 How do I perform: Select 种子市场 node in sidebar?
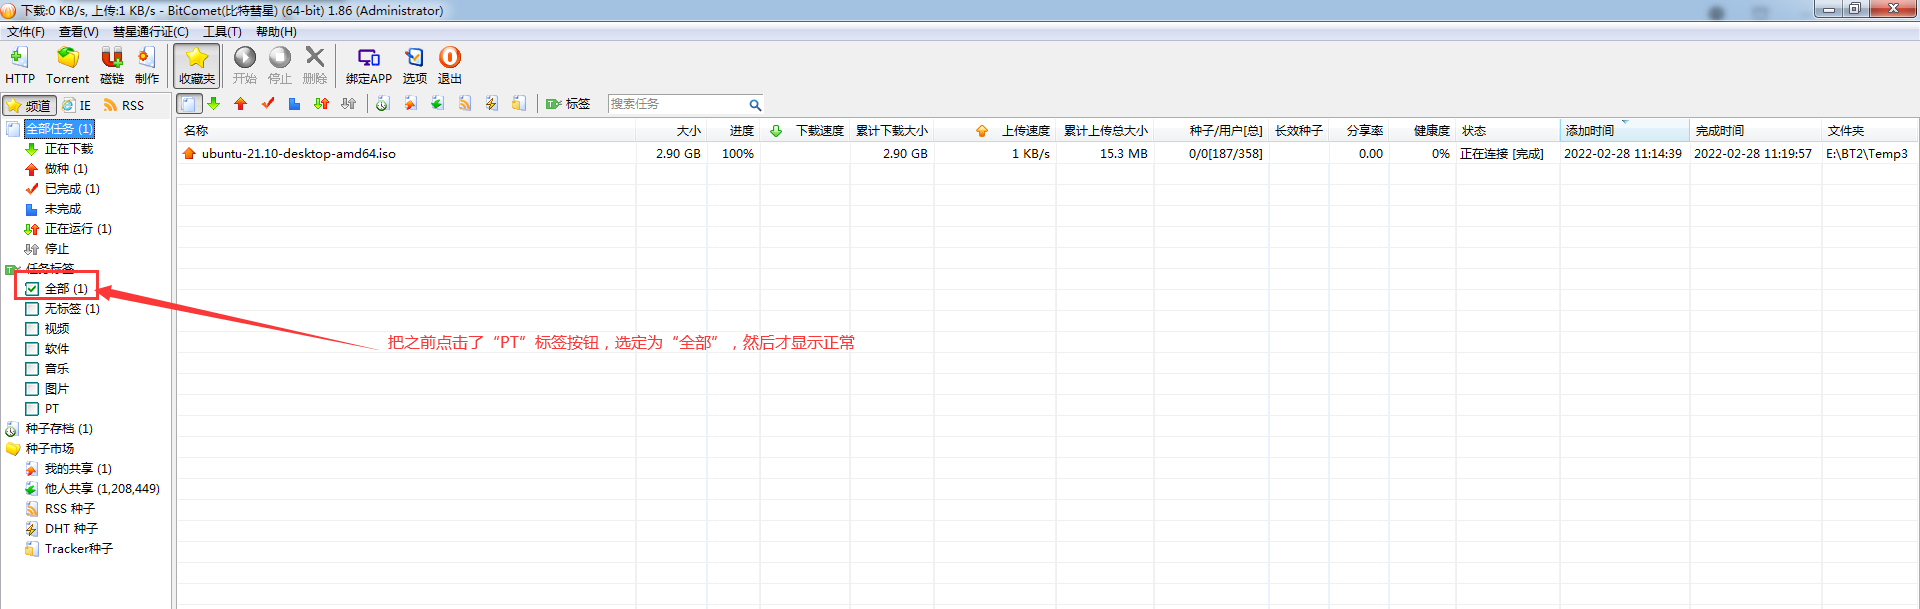pyautogui.click(x=50, y=449)
